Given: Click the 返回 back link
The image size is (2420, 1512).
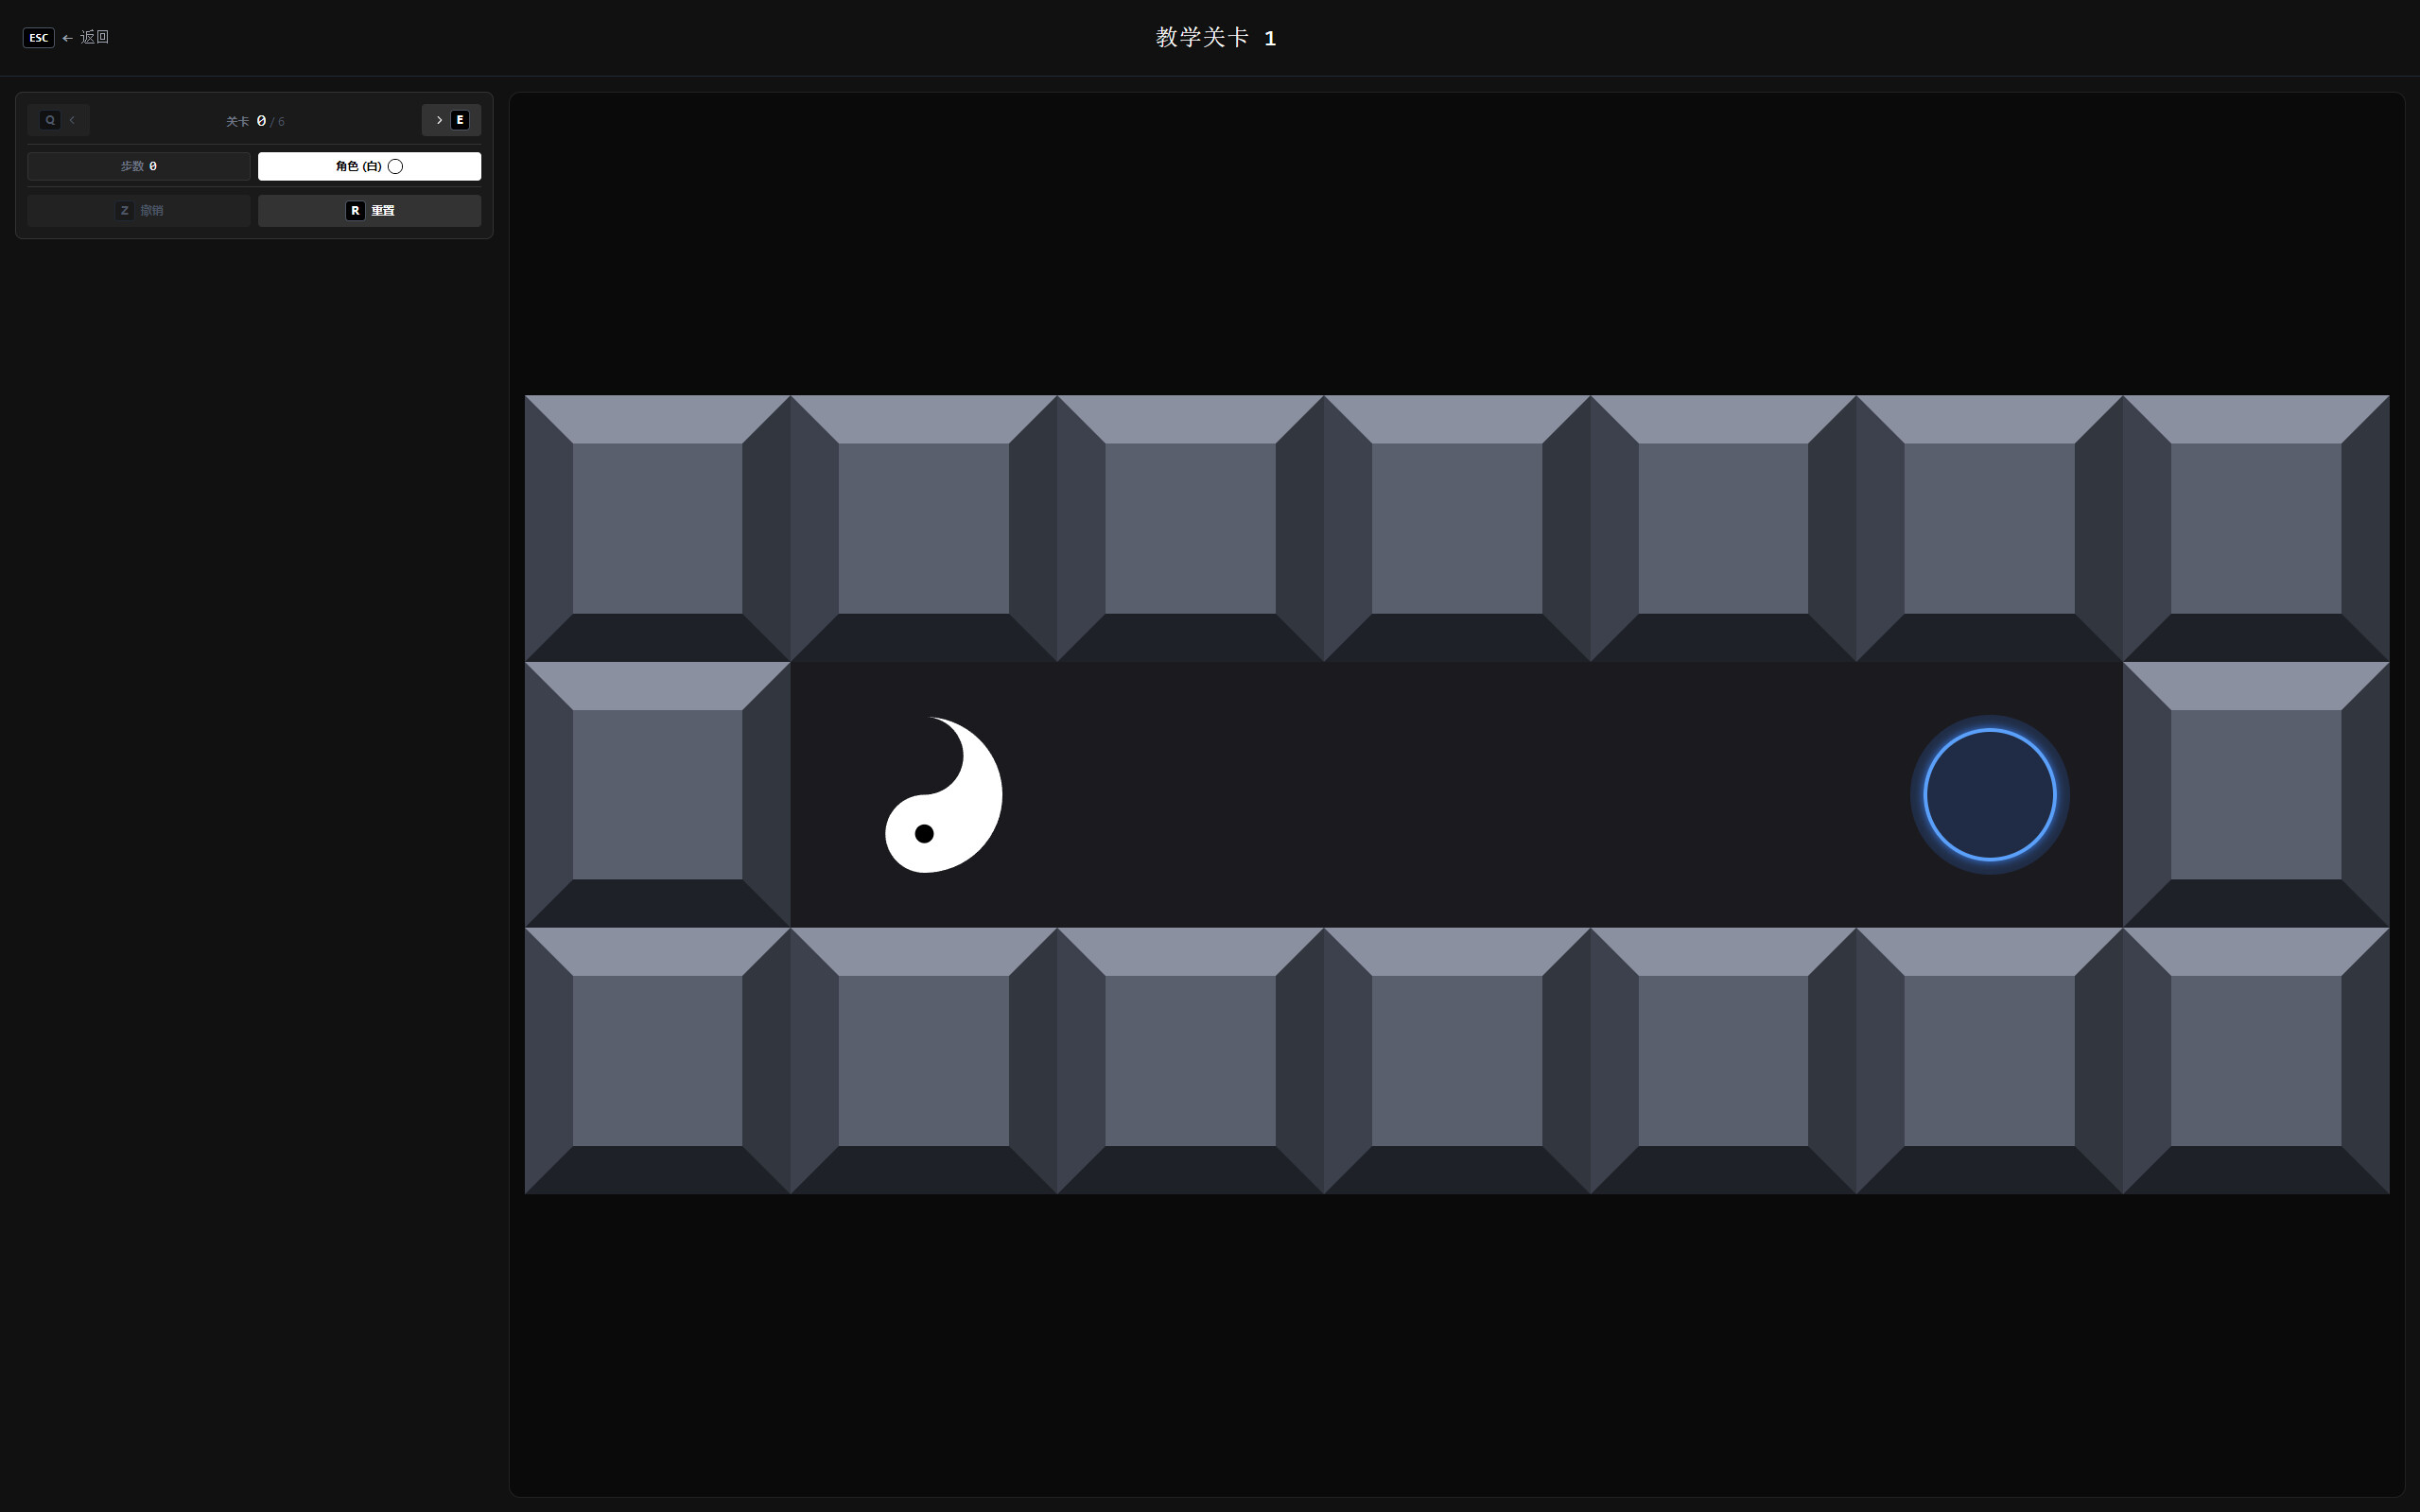Looking at the screenshot, I should [x=92, y=37].
